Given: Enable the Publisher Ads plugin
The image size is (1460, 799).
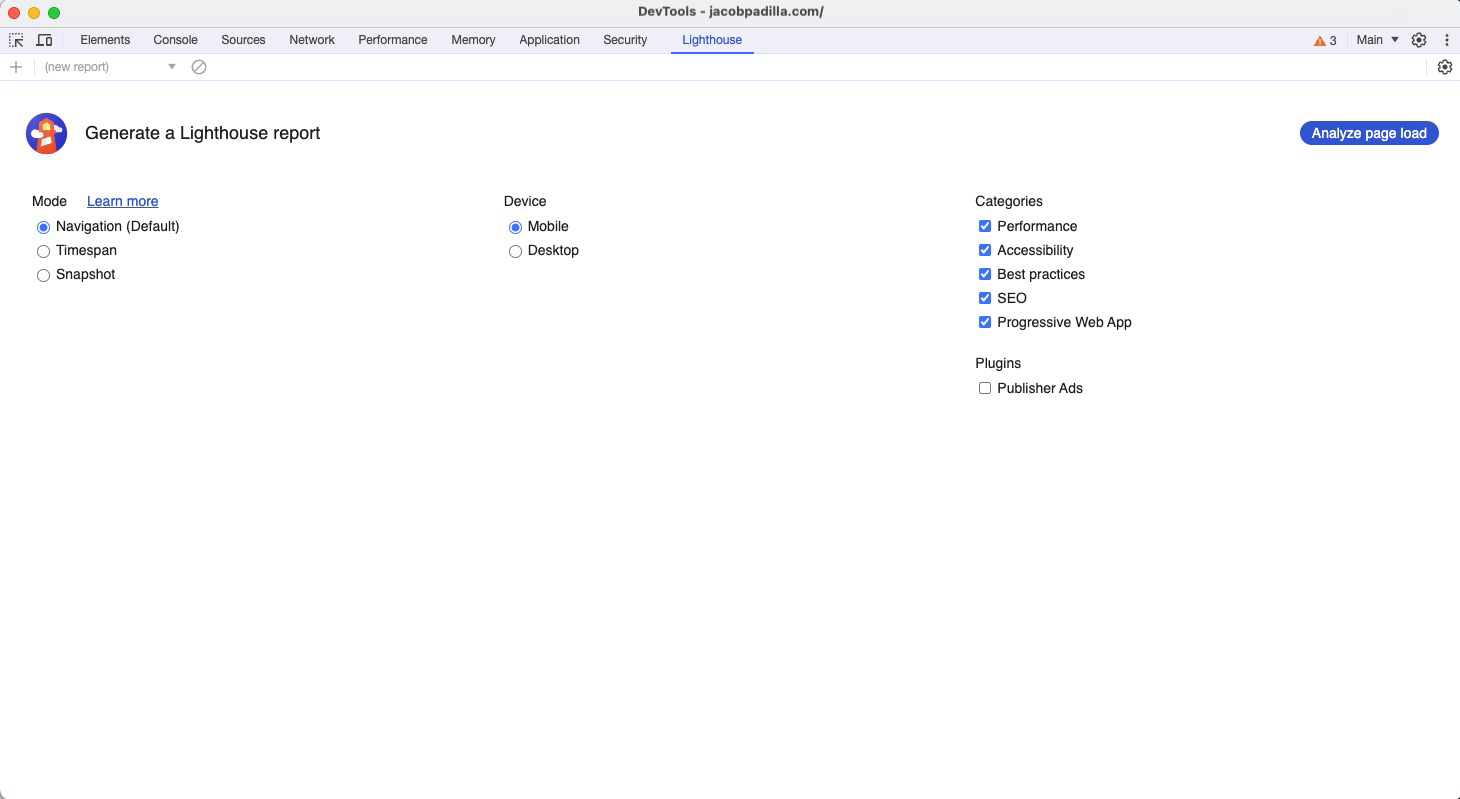Looking at the screenshot, I should point(985,388).
